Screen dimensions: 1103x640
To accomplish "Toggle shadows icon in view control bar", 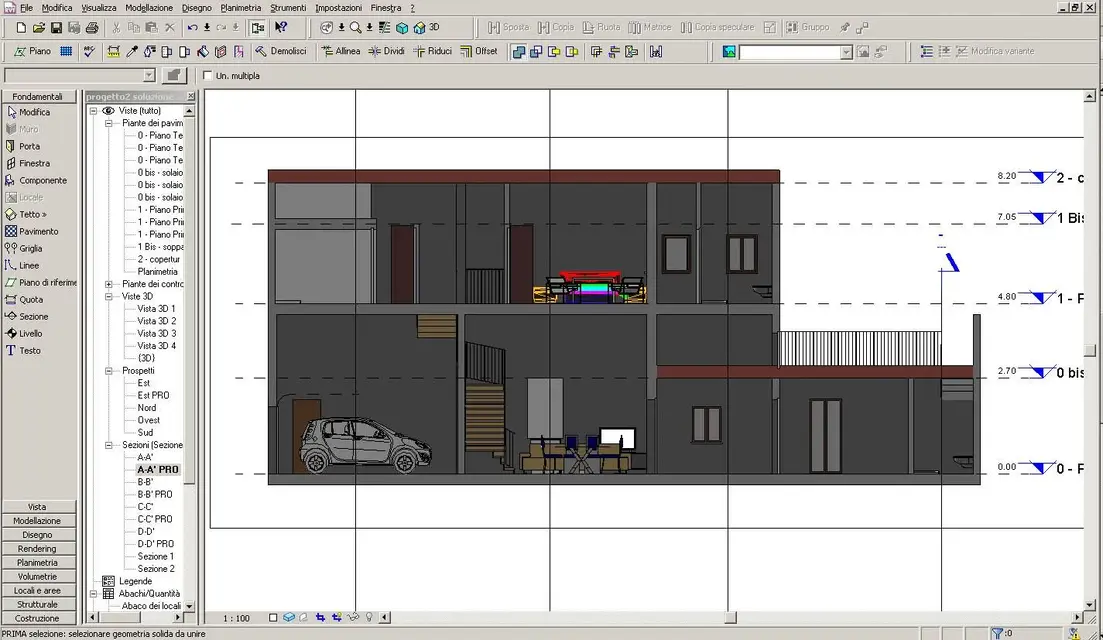I will [x=303, y=617].
